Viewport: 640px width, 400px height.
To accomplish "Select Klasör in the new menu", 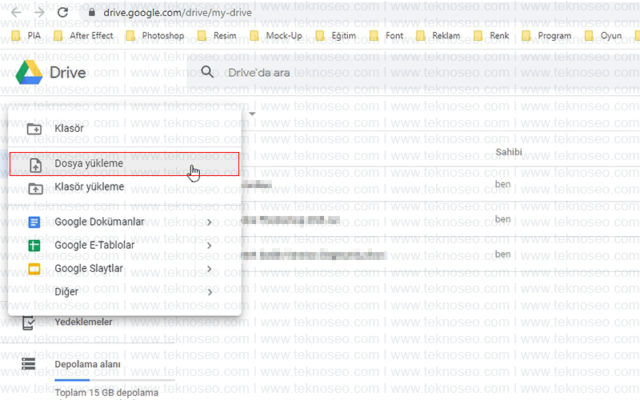I will pos(124,129).
